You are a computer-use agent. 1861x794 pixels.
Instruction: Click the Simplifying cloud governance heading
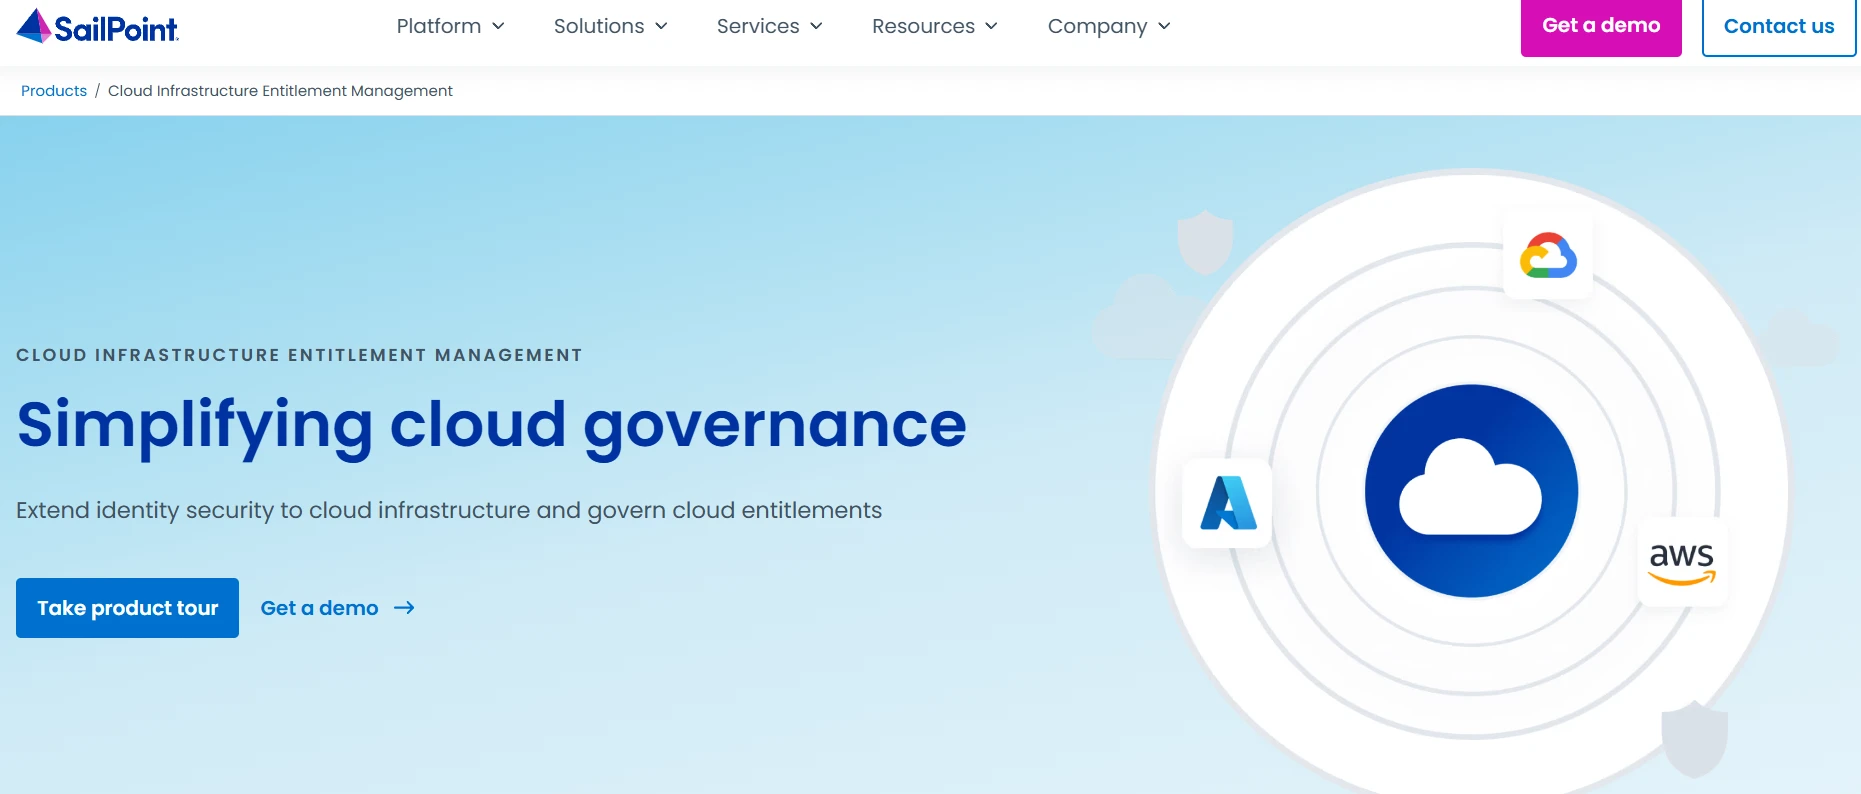click(x=492, y=426)
